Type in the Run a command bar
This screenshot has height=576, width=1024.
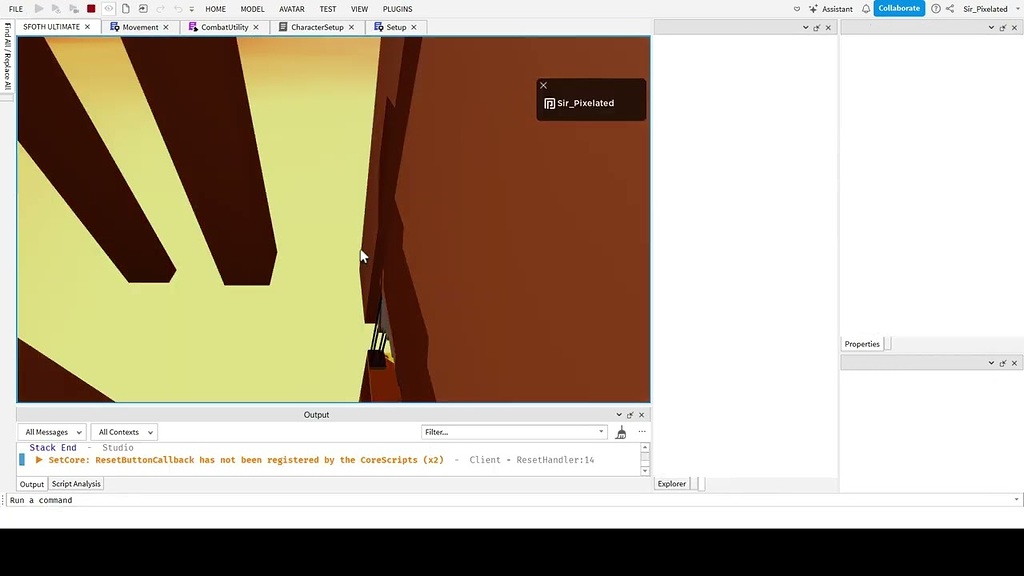pyautogui.click(x=200, y=499)
